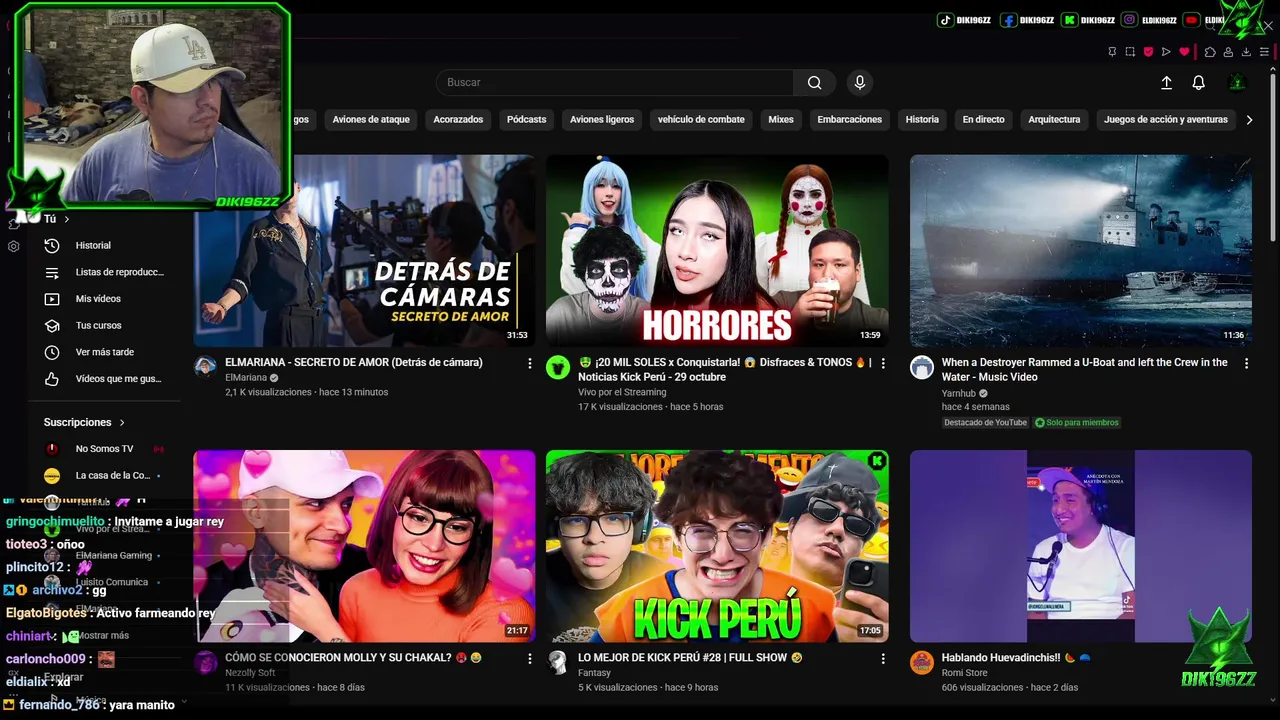Image resolution: width=1280 pixels, height=720 pixels.
Task: Open options menu for Lo Mejor de Kick Perú video
Action: point(882,659)
